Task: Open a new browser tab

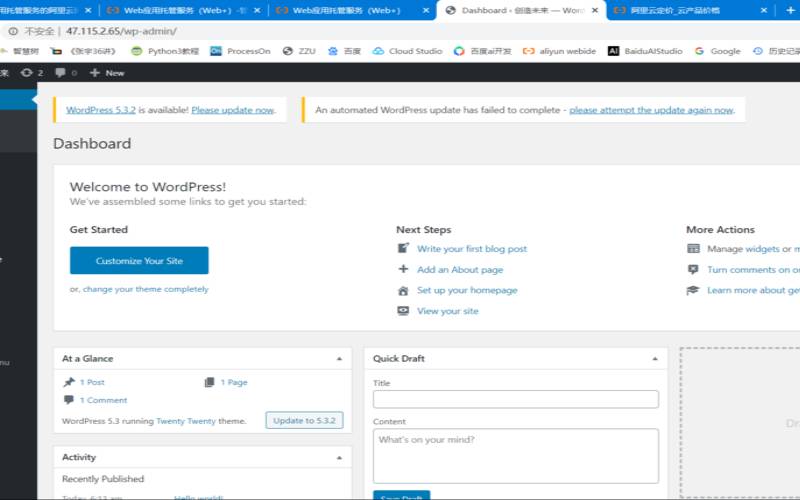Action: 791,10
